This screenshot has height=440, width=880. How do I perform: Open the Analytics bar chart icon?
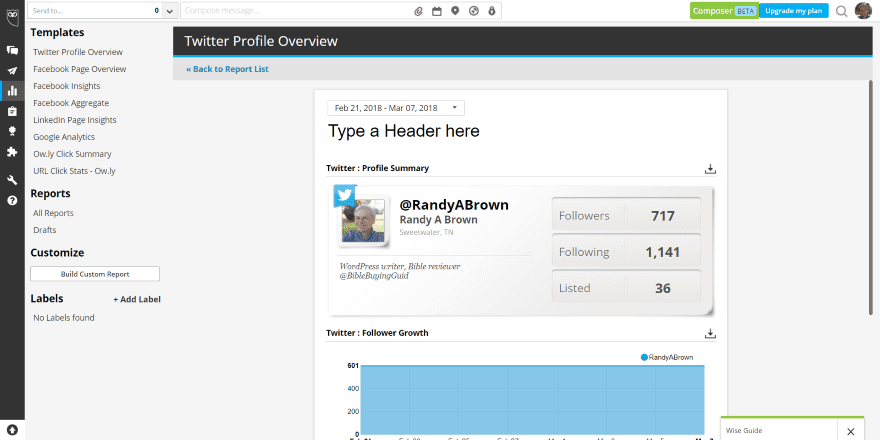tap(12, 91)
